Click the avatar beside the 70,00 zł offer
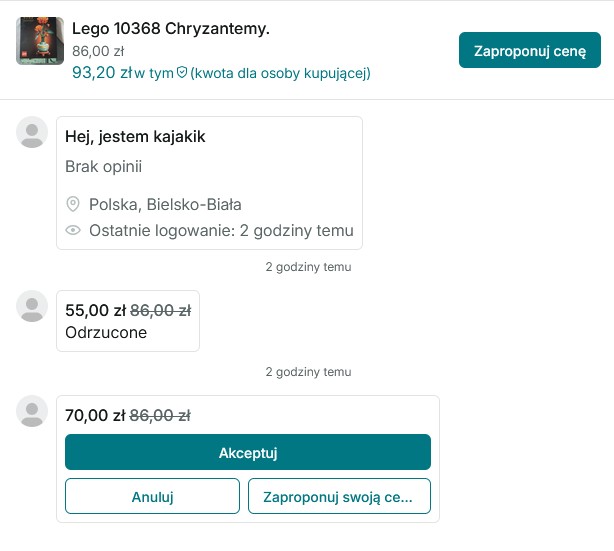 click(x=33, y=411)
